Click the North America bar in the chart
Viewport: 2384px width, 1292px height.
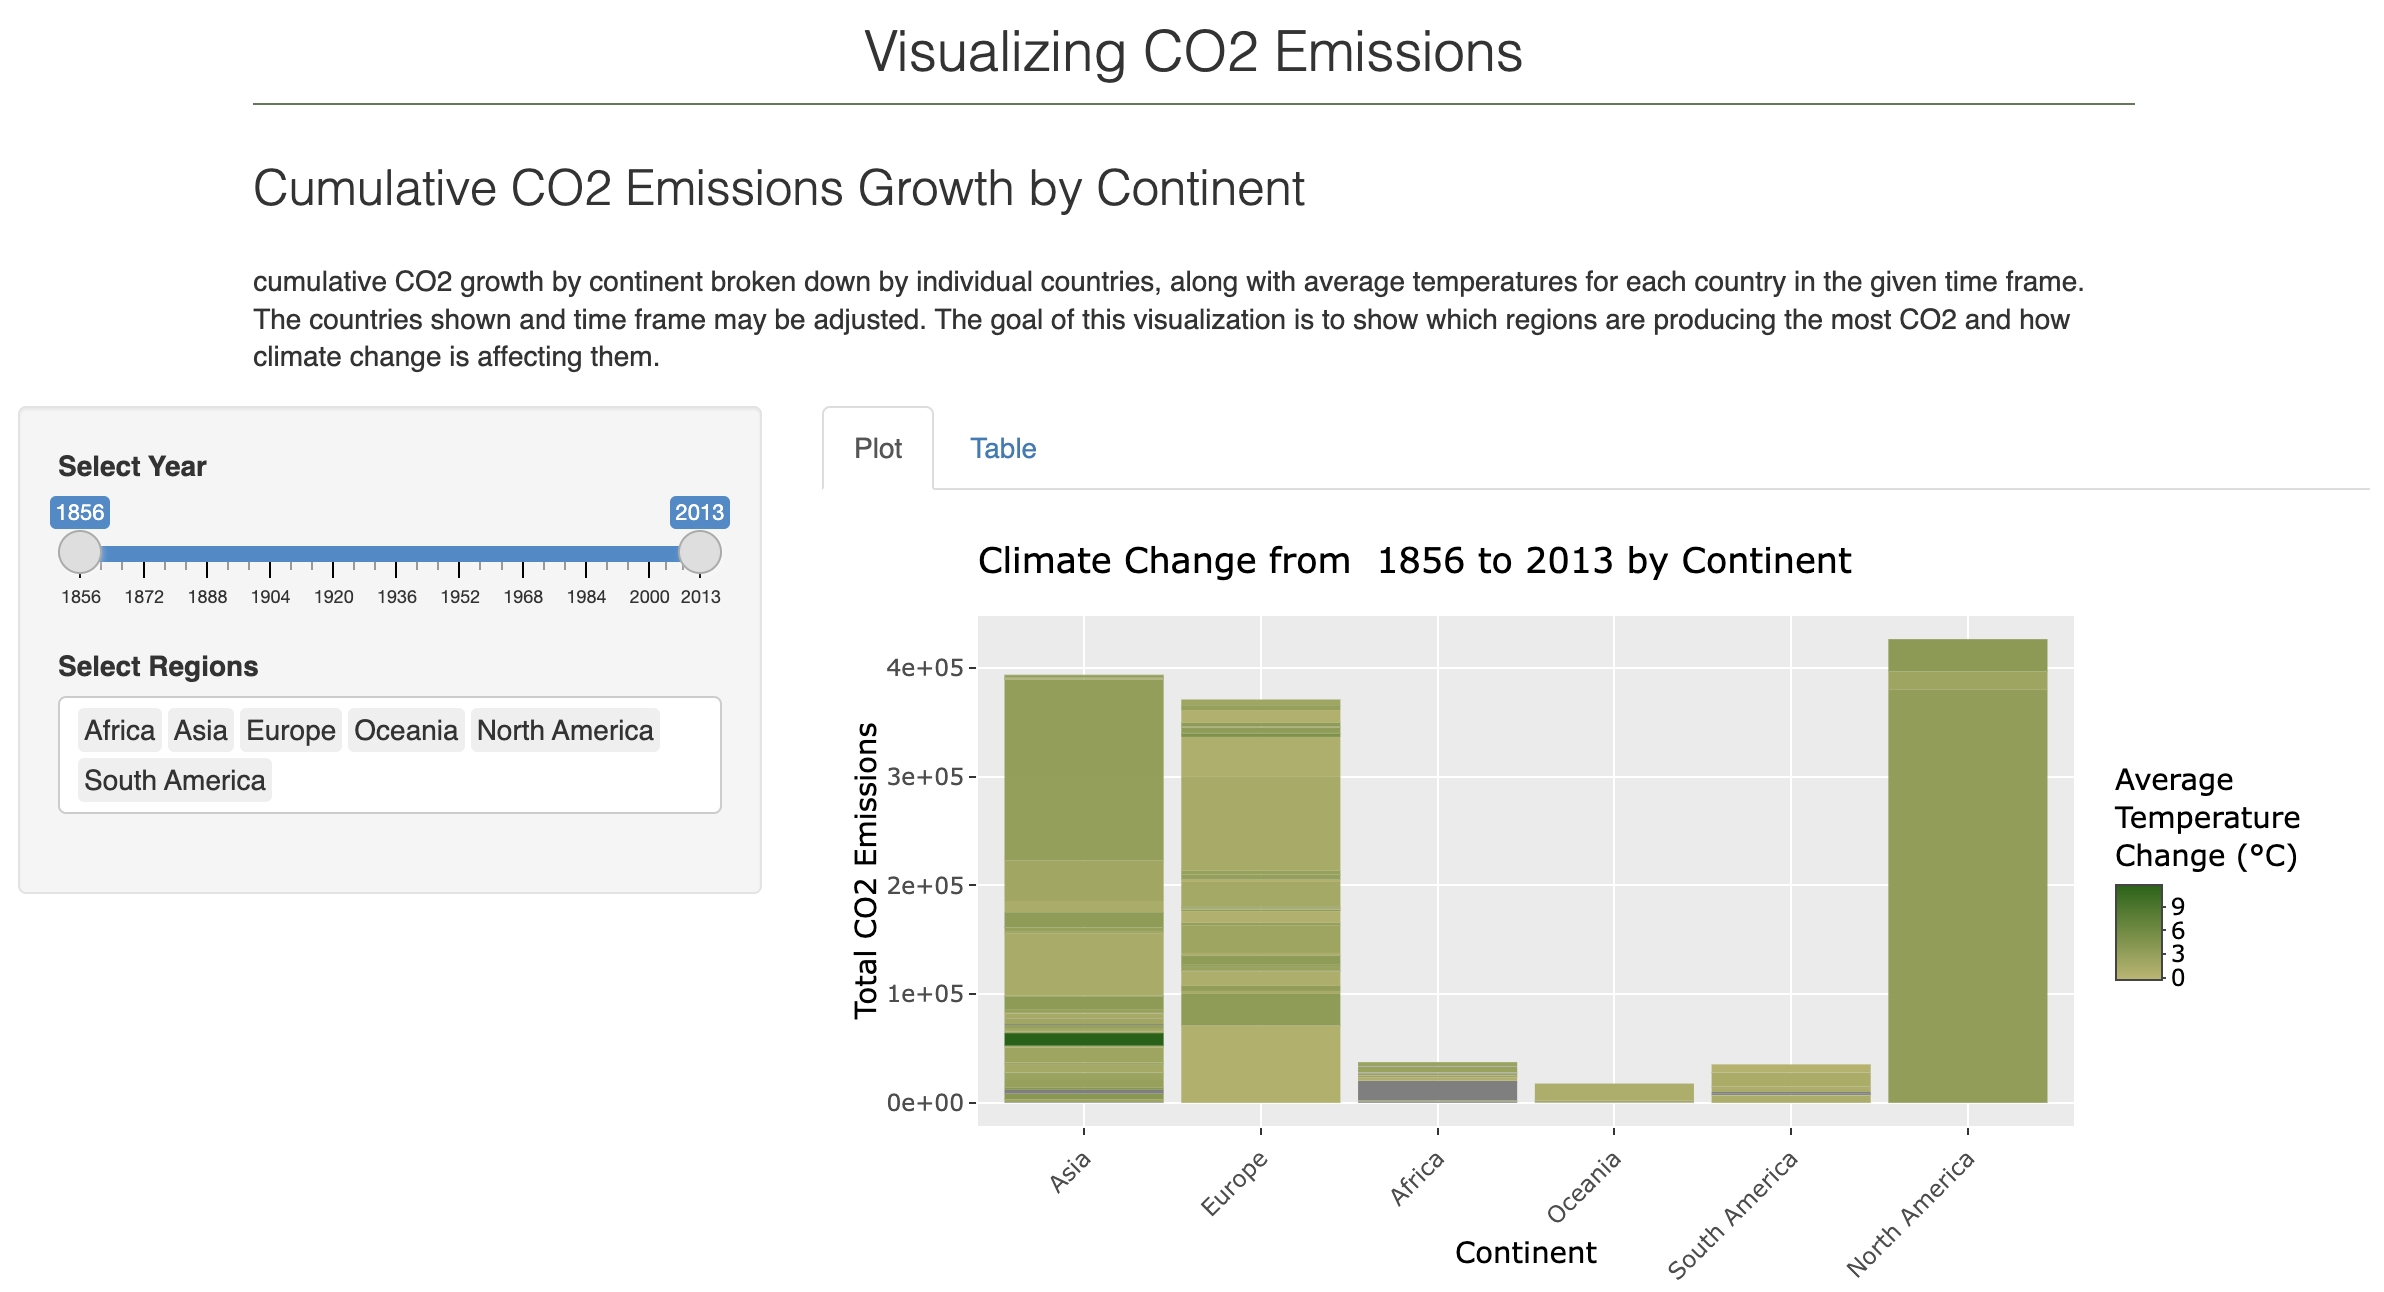coord(1968,870)
